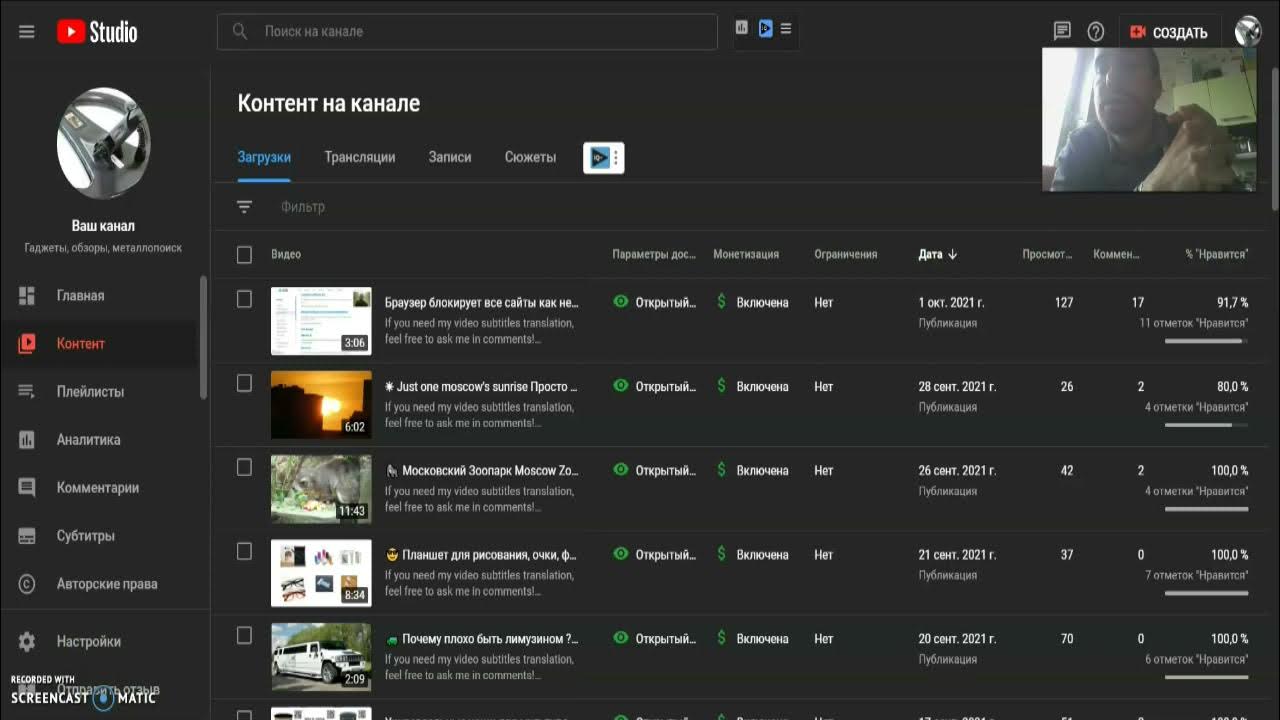This screenshot has height=720, width=1280.
Task: Click the sidebar vertical scrollbar
Action: 204,338
